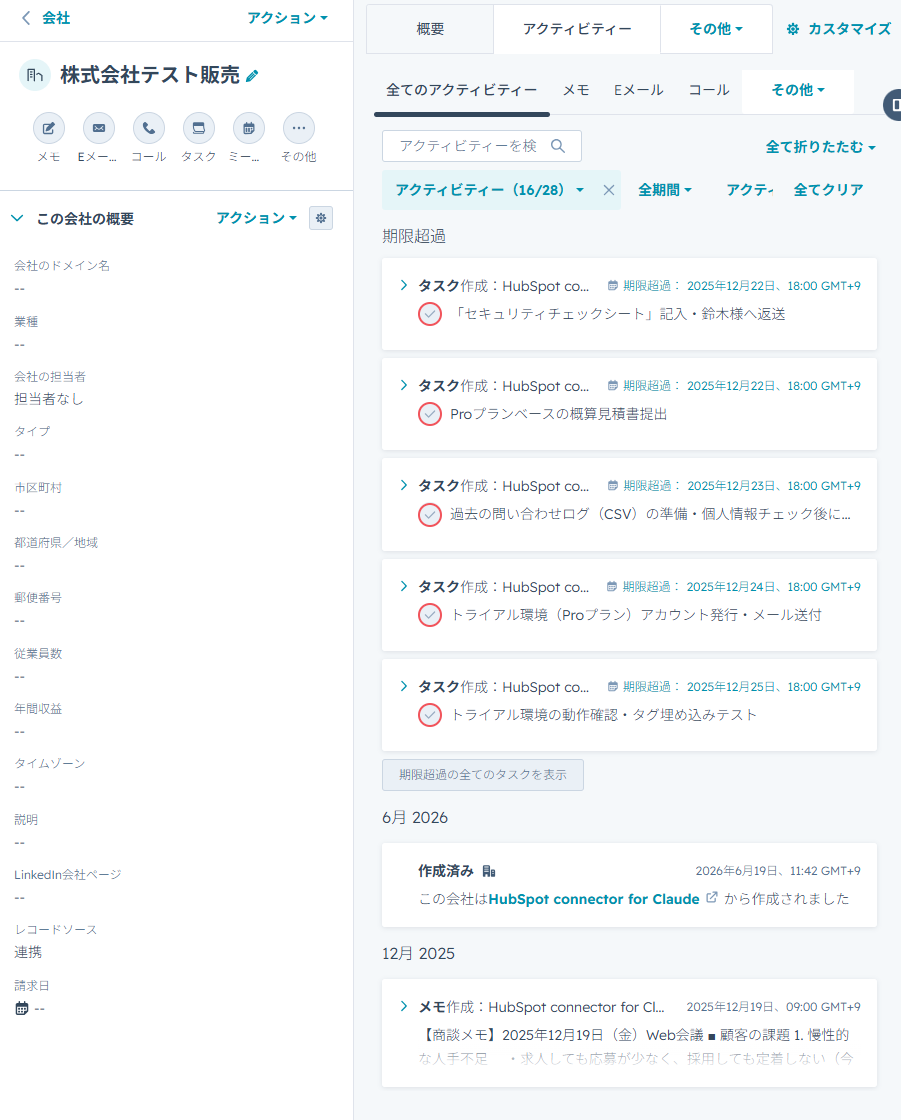Click the edit pencil next to 株式会社テスト販売

coord(252,76)
